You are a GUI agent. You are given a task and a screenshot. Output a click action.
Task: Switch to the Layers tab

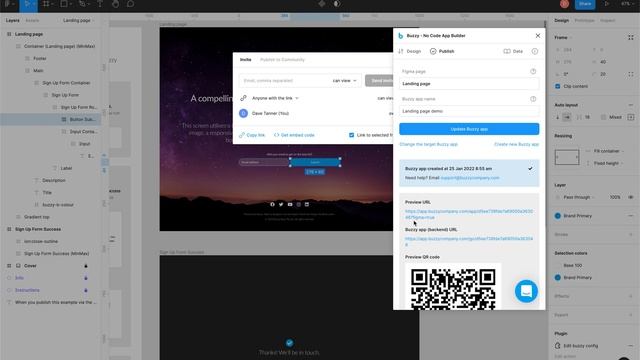(x=13, y=20)
